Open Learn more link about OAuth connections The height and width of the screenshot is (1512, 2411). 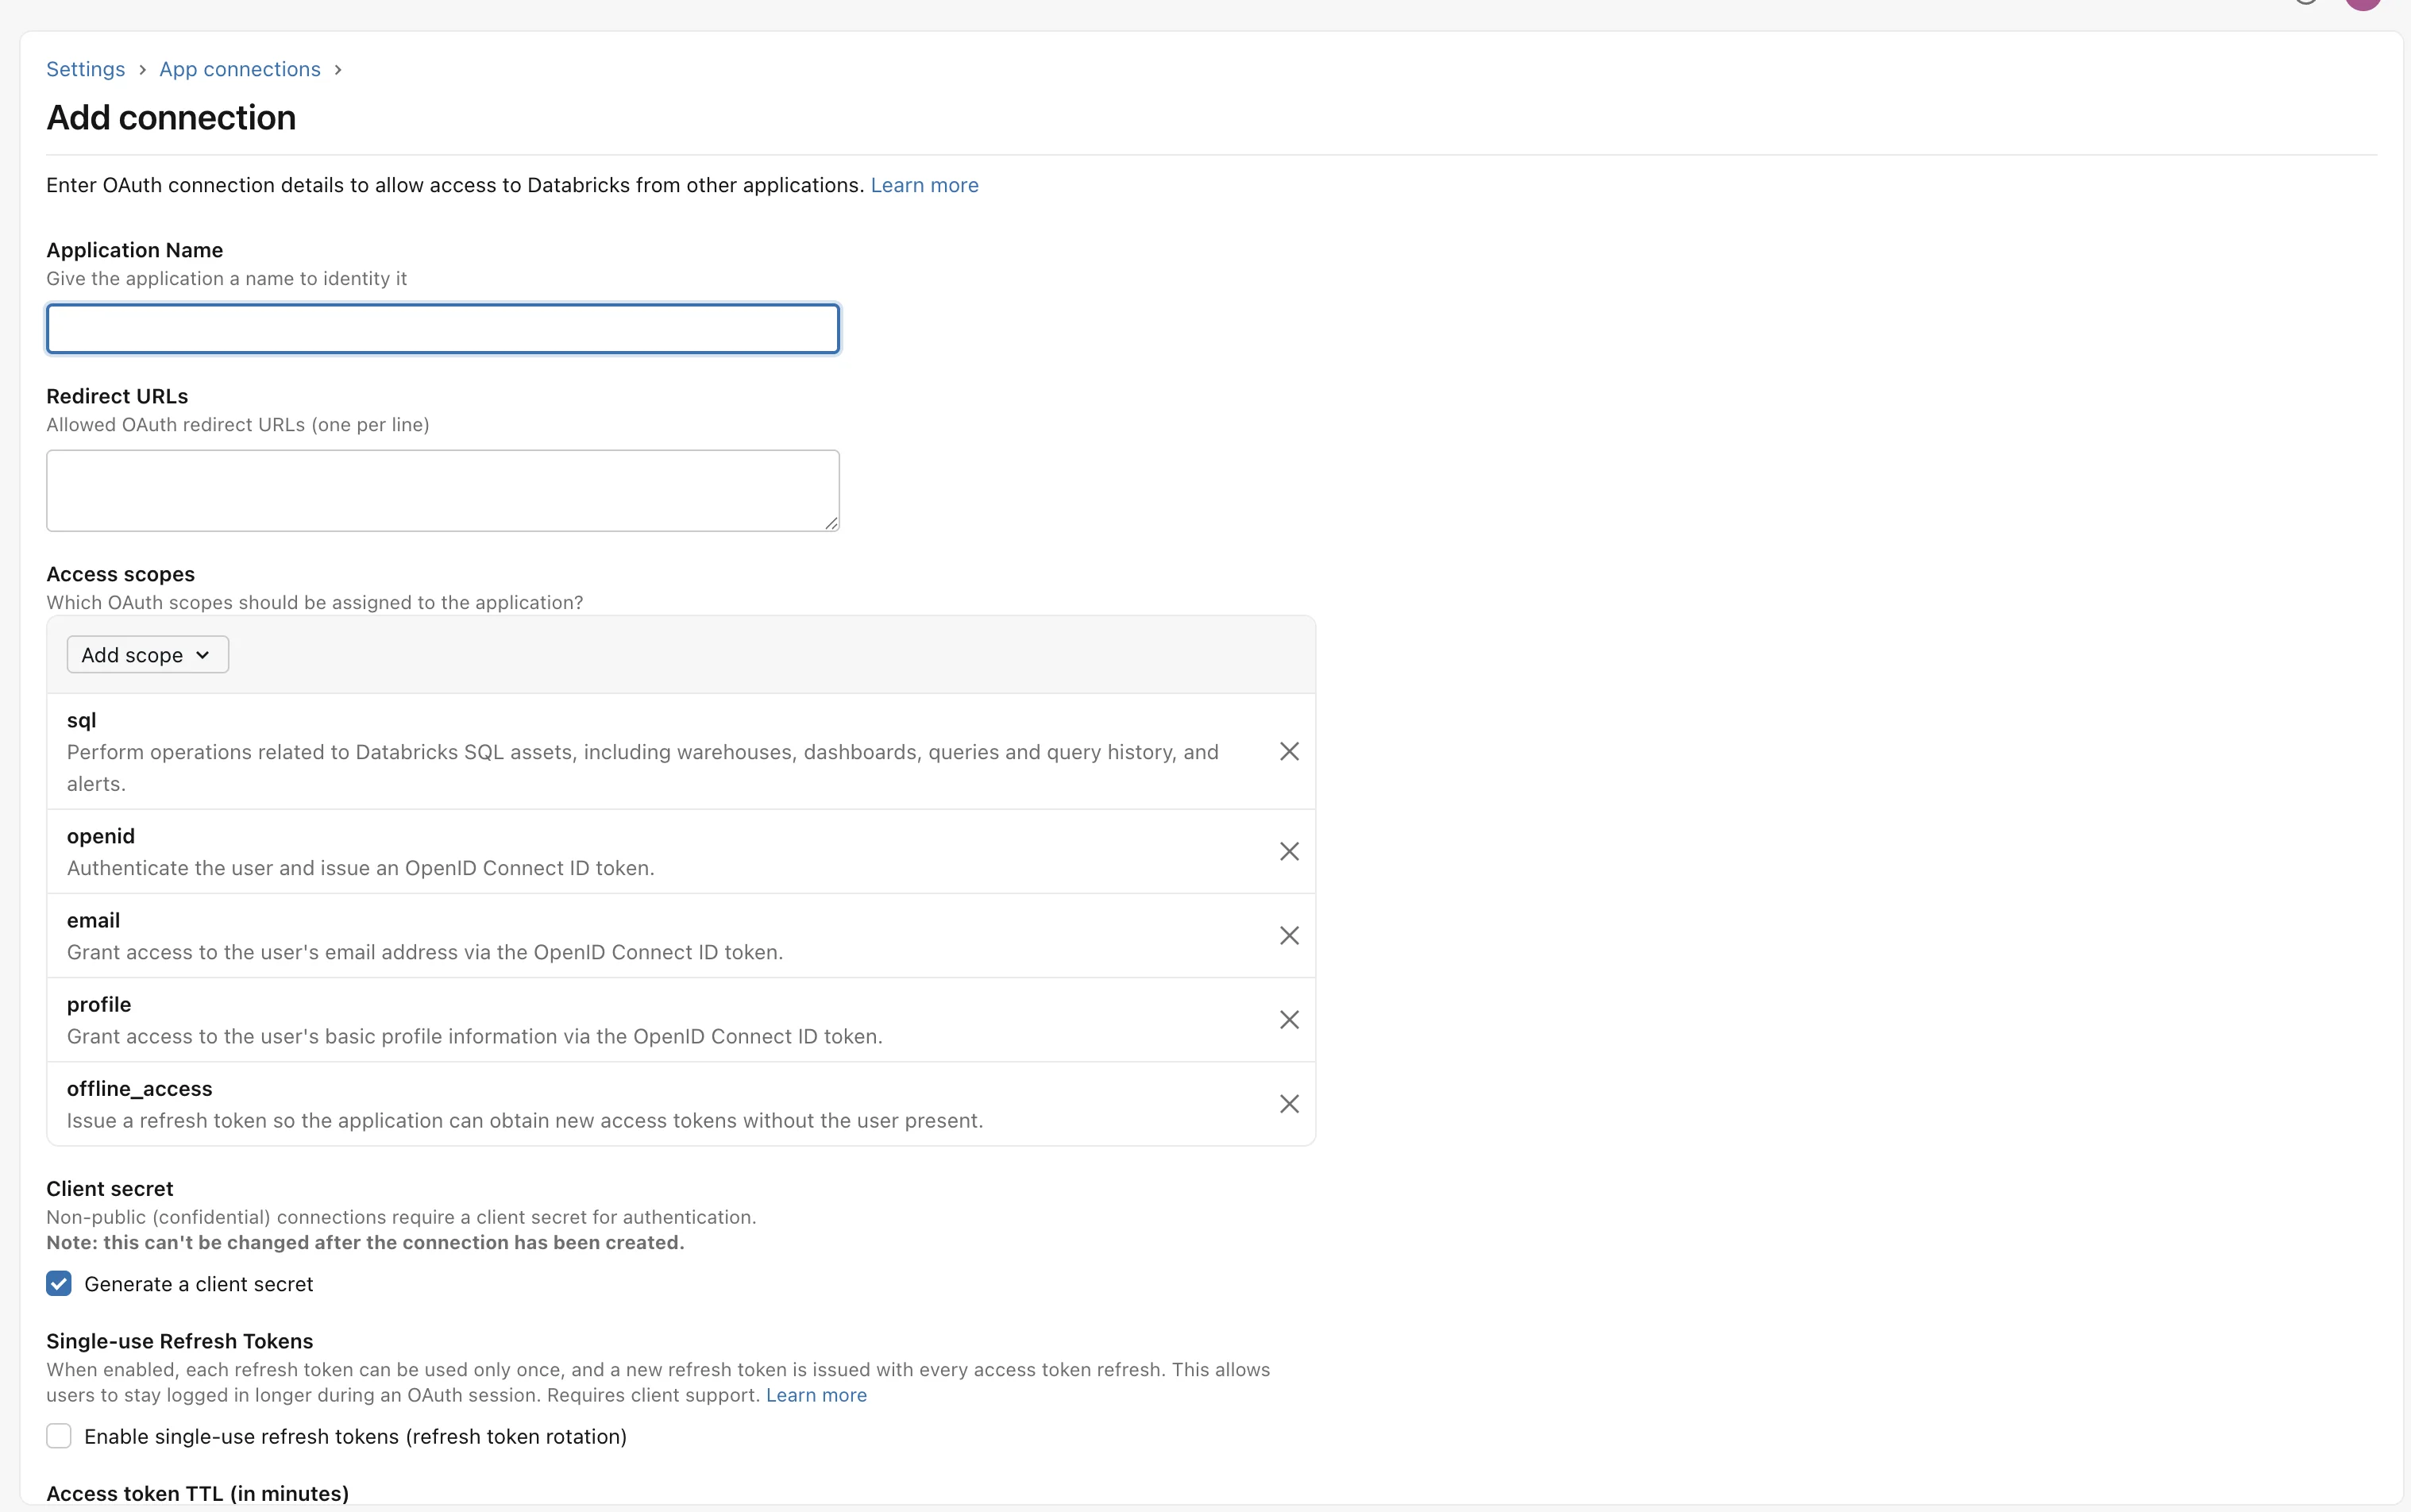[924, 185]
